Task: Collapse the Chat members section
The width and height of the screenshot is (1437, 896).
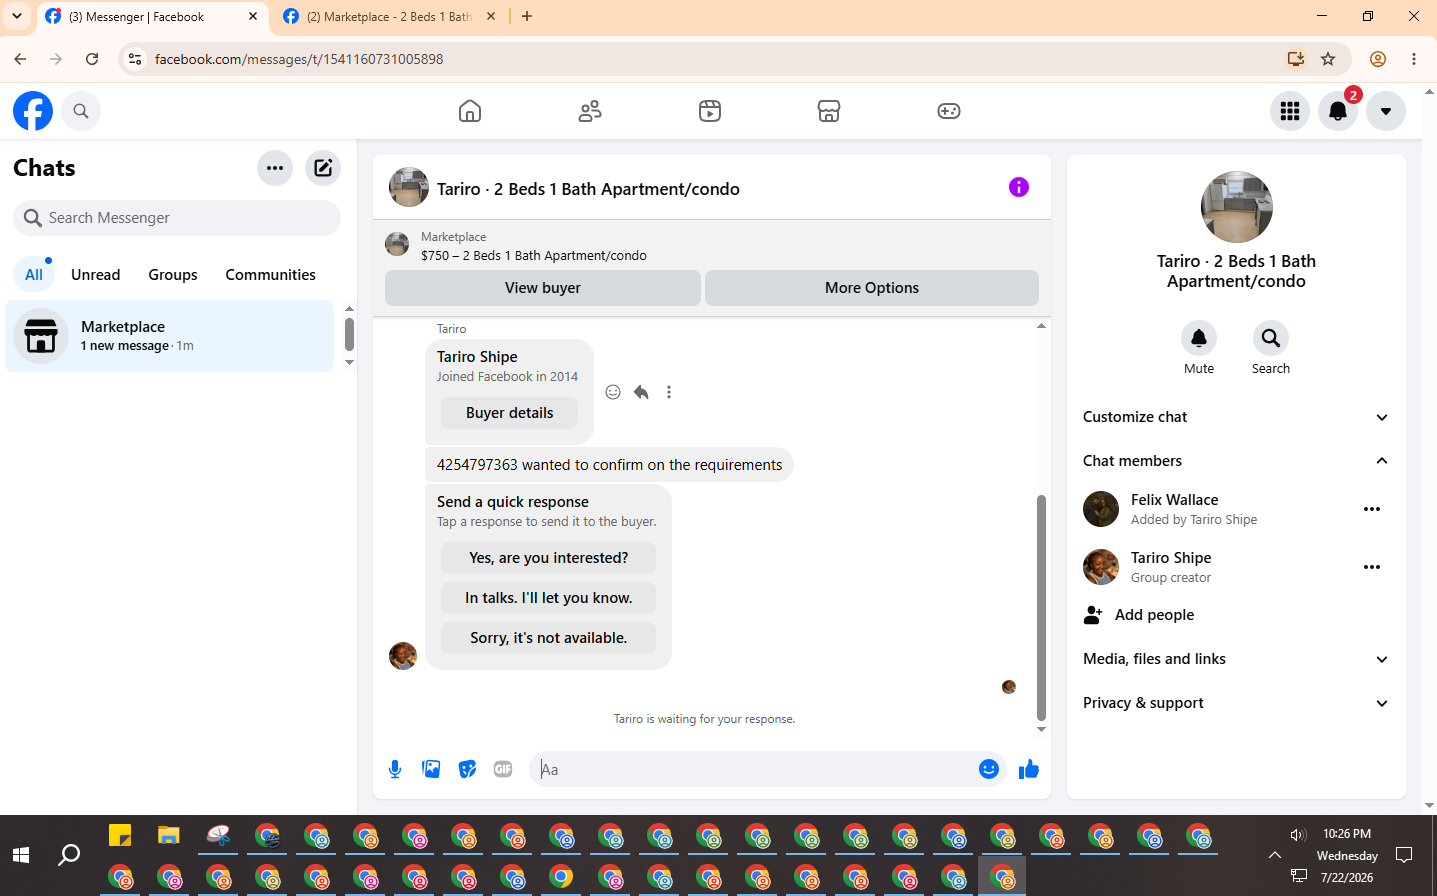Action: coord(1236,461)
